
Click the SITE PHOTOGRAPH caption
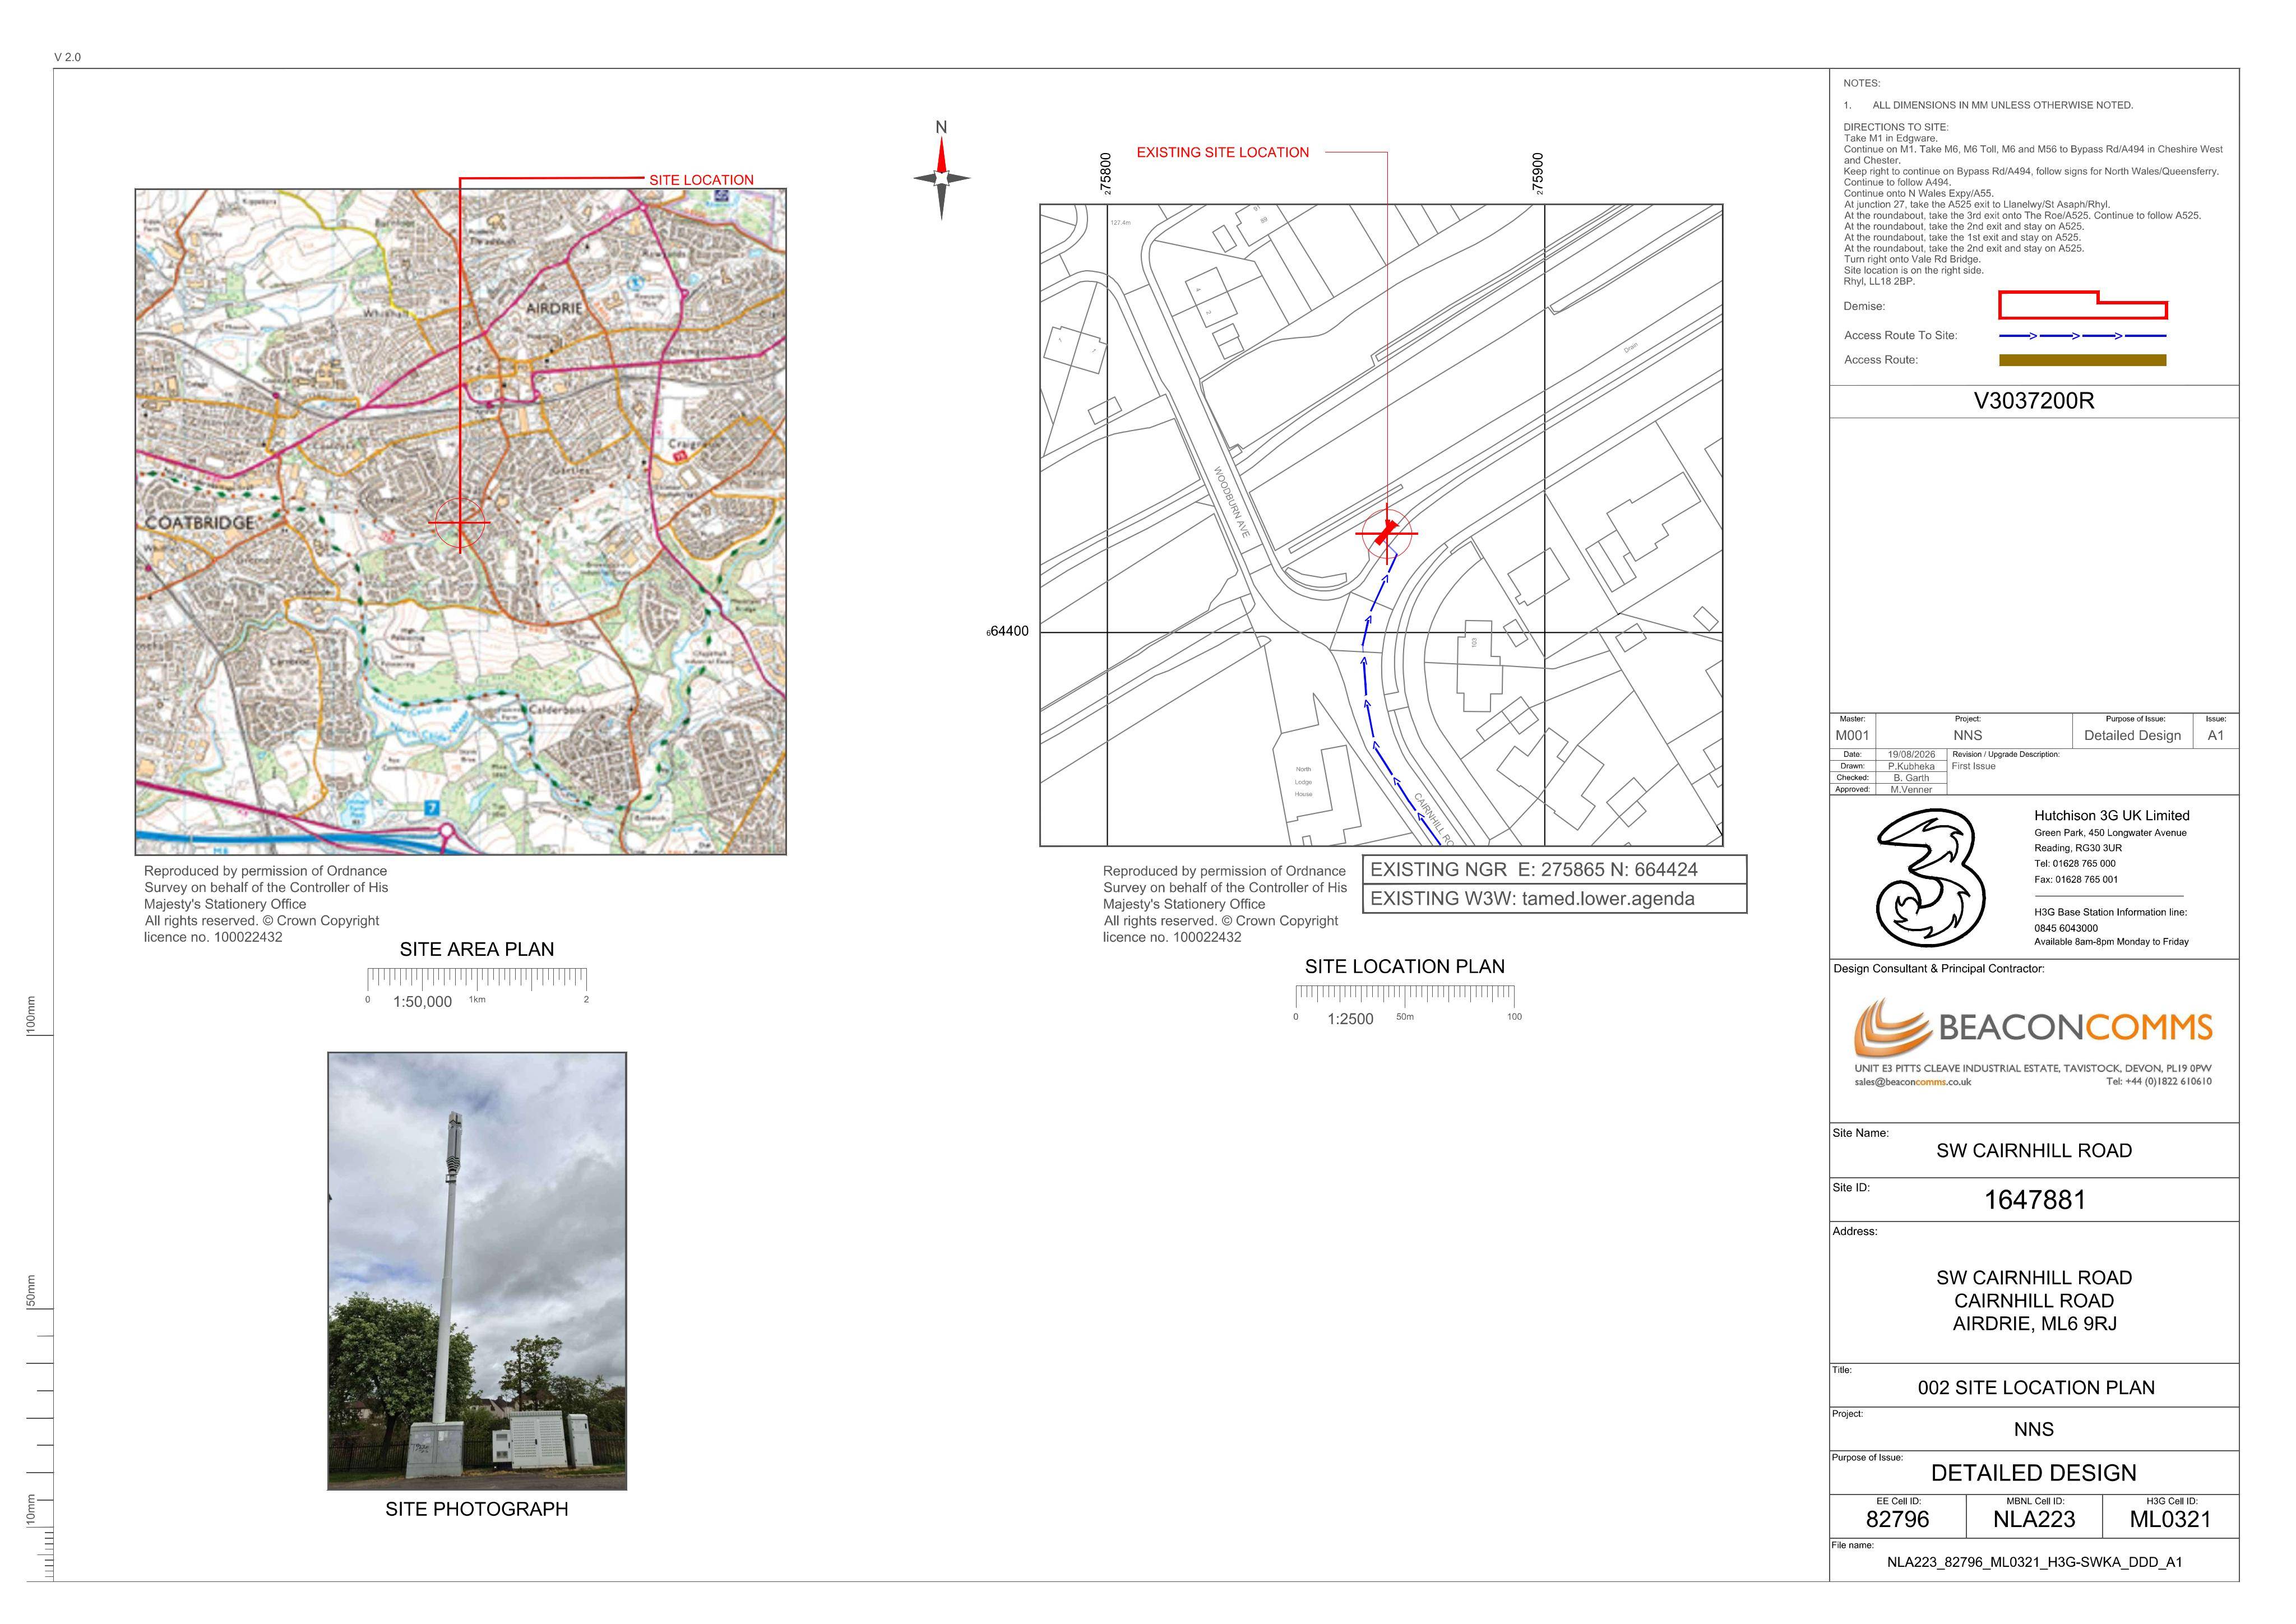pos(477,1509)
